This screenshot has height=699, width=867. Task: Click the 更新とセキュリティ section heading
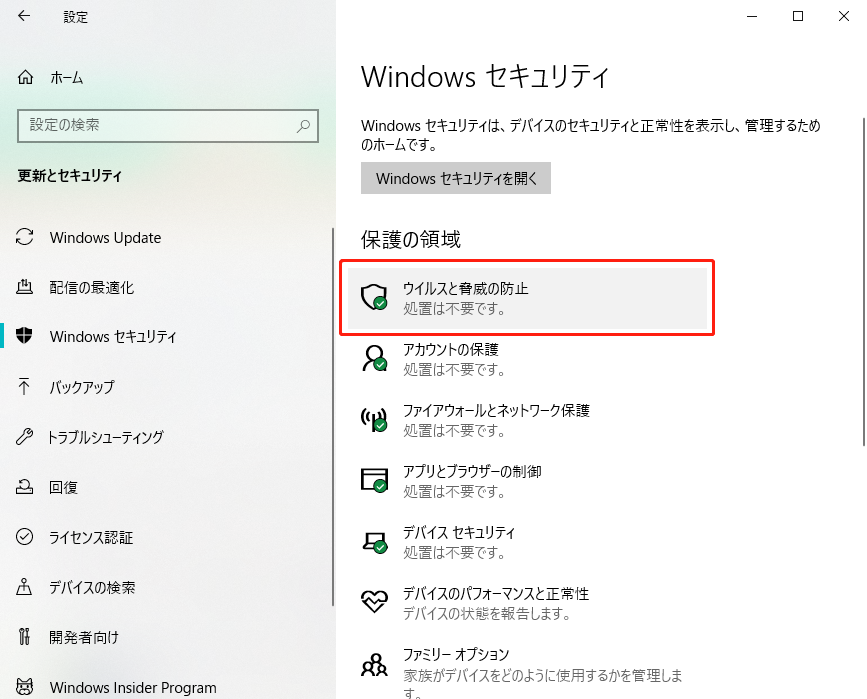pyautogui.click(x=69, y=176)
